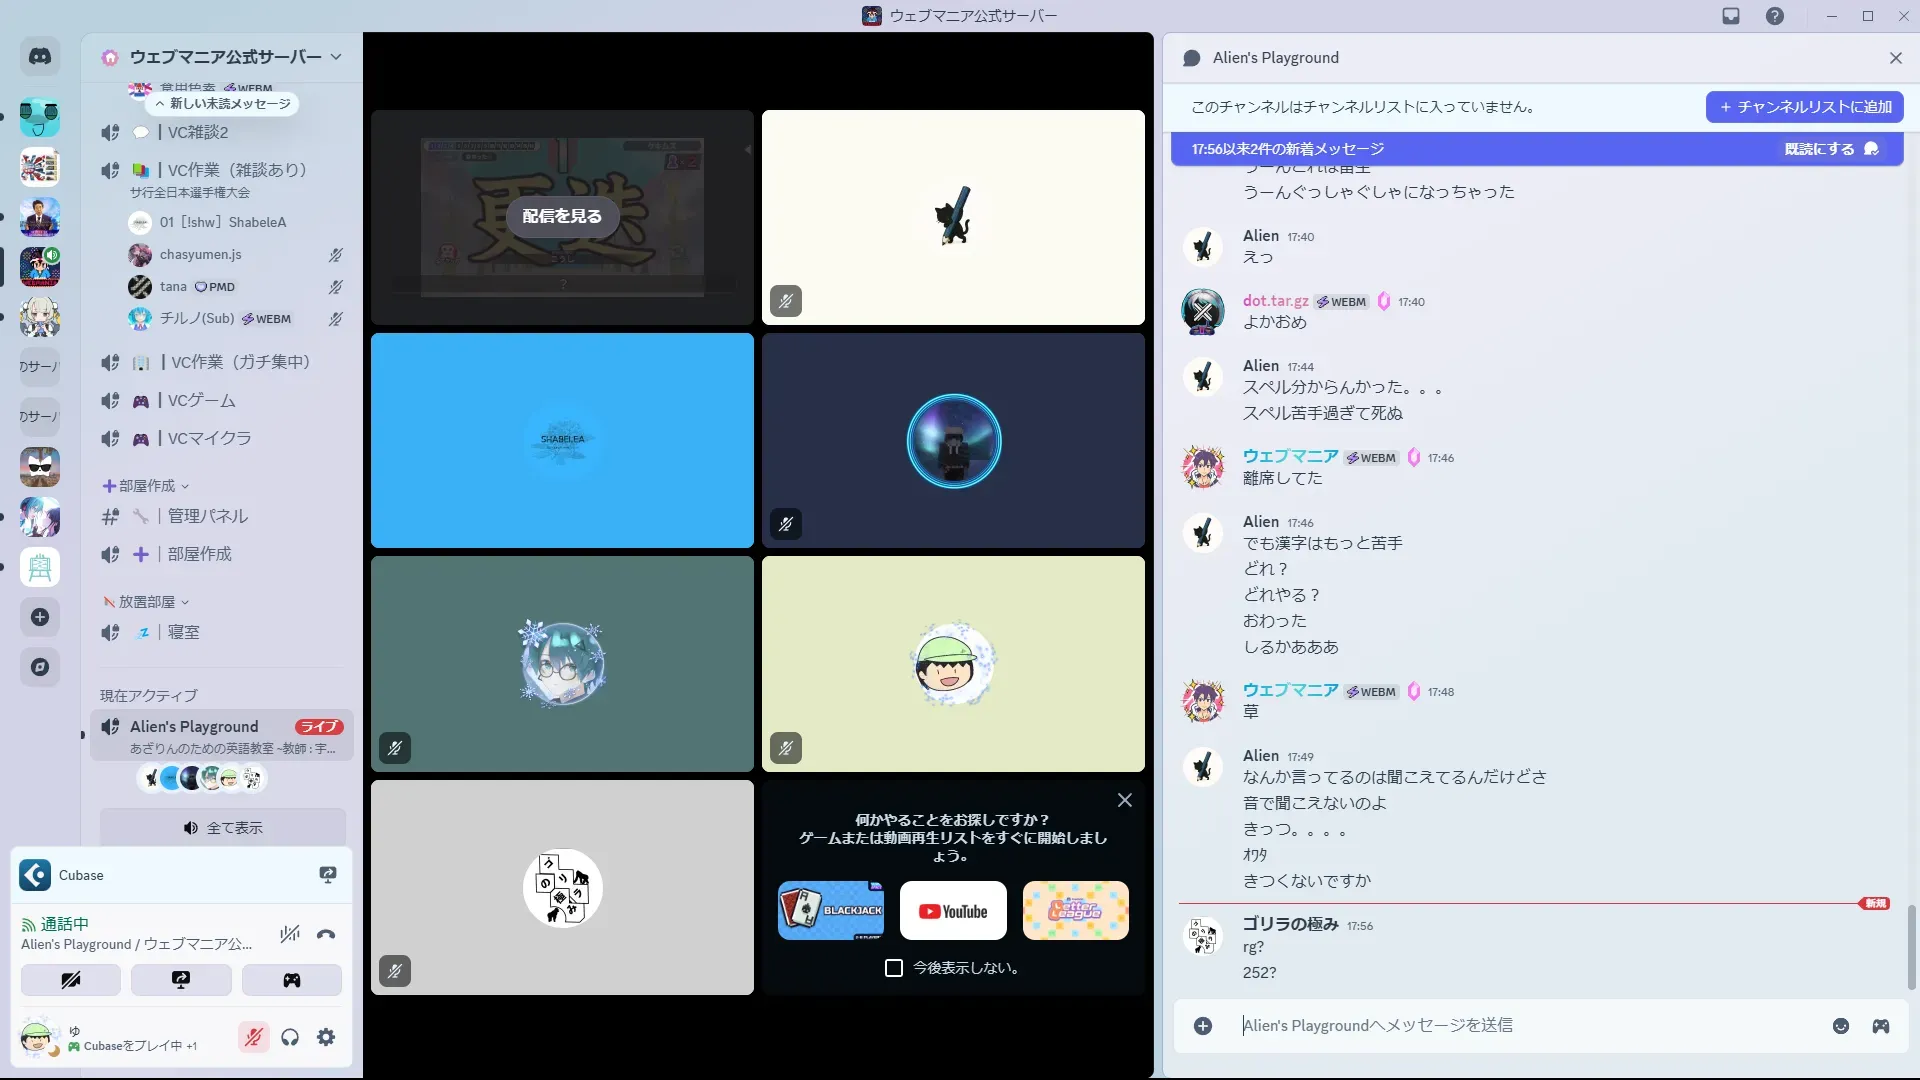
Task: Click チャンネルリストに追加 button
Action: point(1804,107)
